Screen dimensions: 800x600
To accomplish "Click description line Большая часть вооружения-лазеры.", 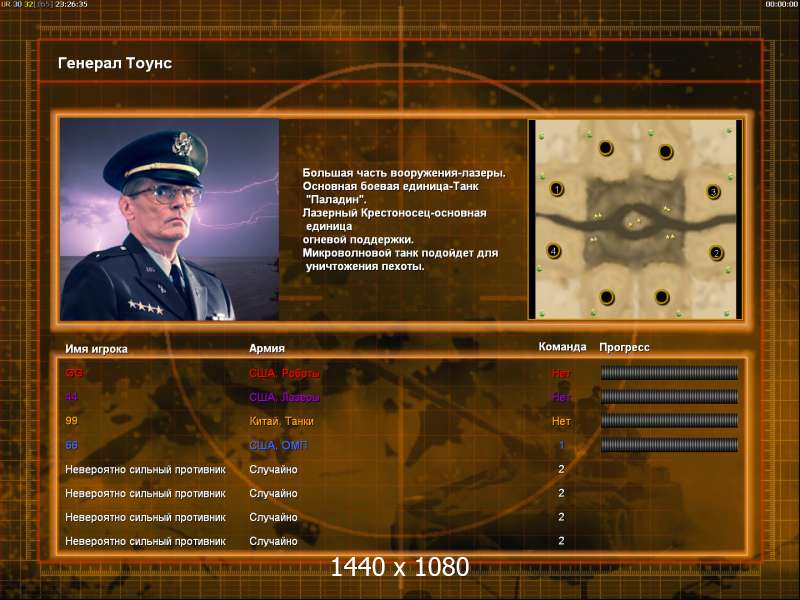I will click(404, 173).
